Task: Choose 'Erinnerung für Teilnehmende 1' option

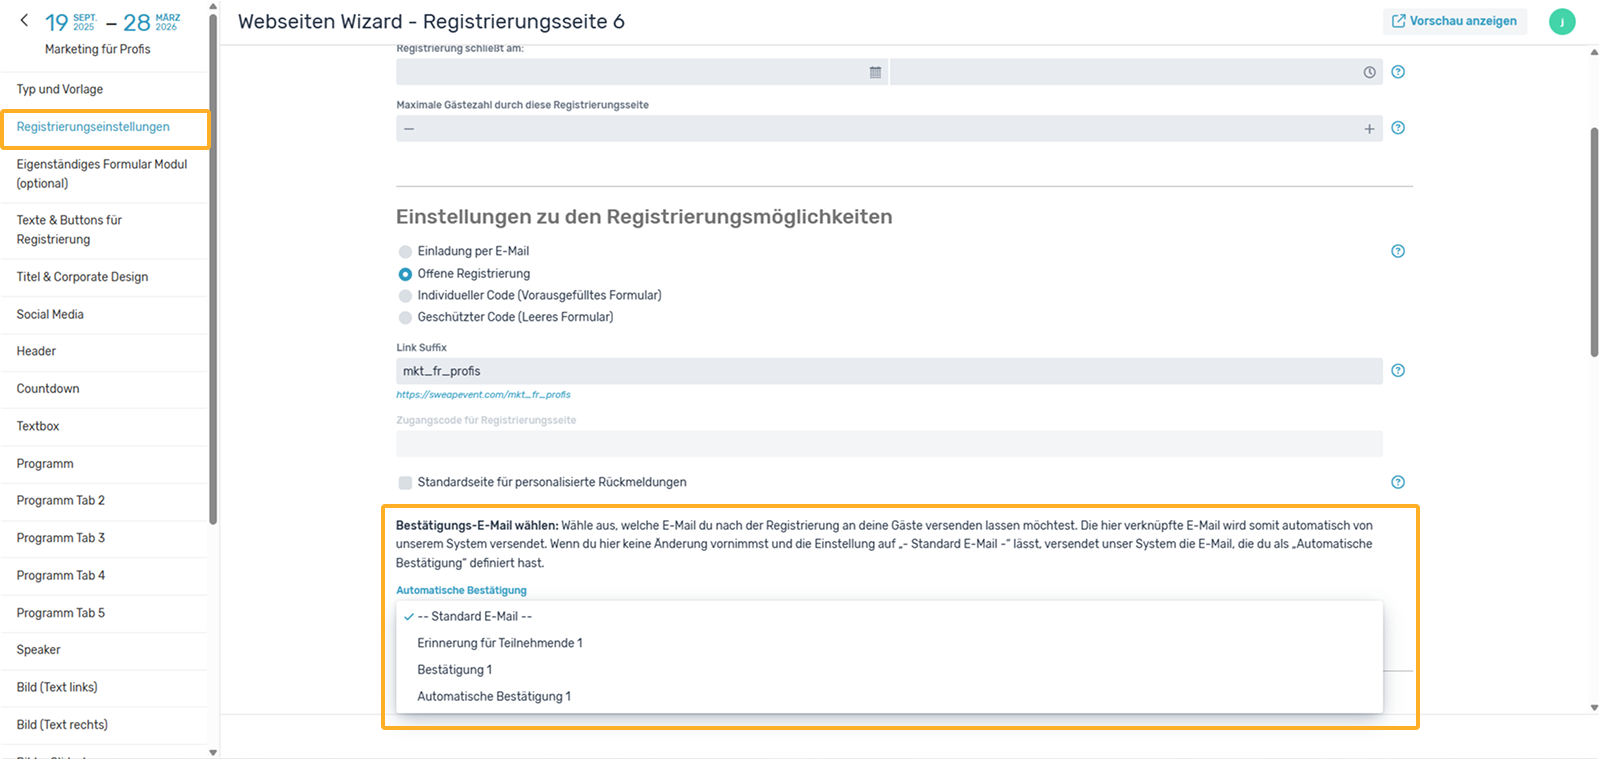Action: pyautogui.click(x=889, y=643)
